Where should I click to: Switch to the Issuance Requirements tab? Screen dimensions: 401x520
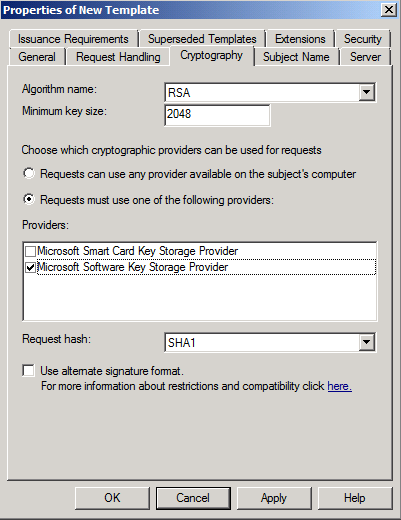[73, 39]
